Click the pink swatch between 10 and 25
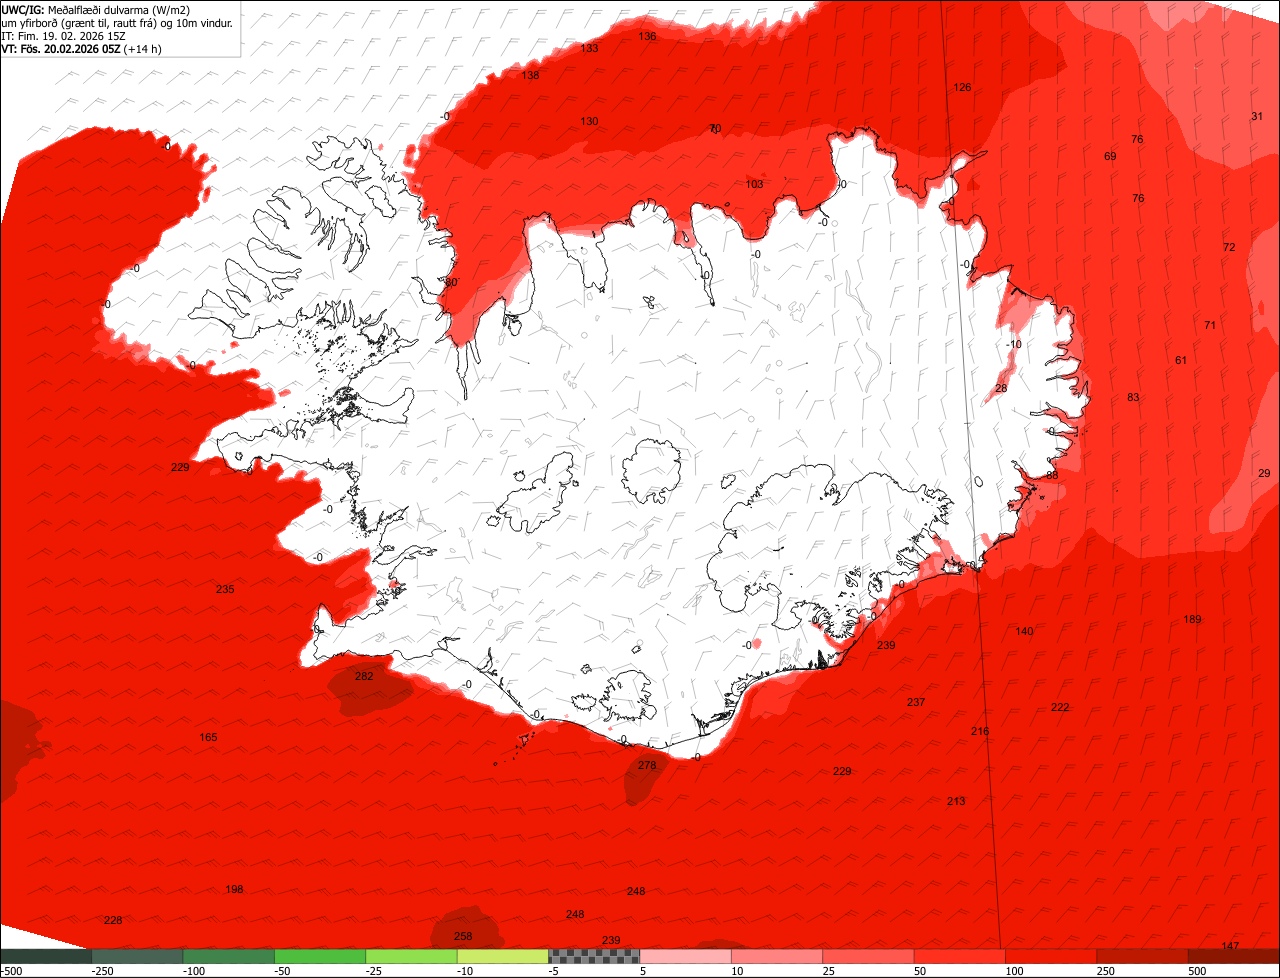 point(777,957)
